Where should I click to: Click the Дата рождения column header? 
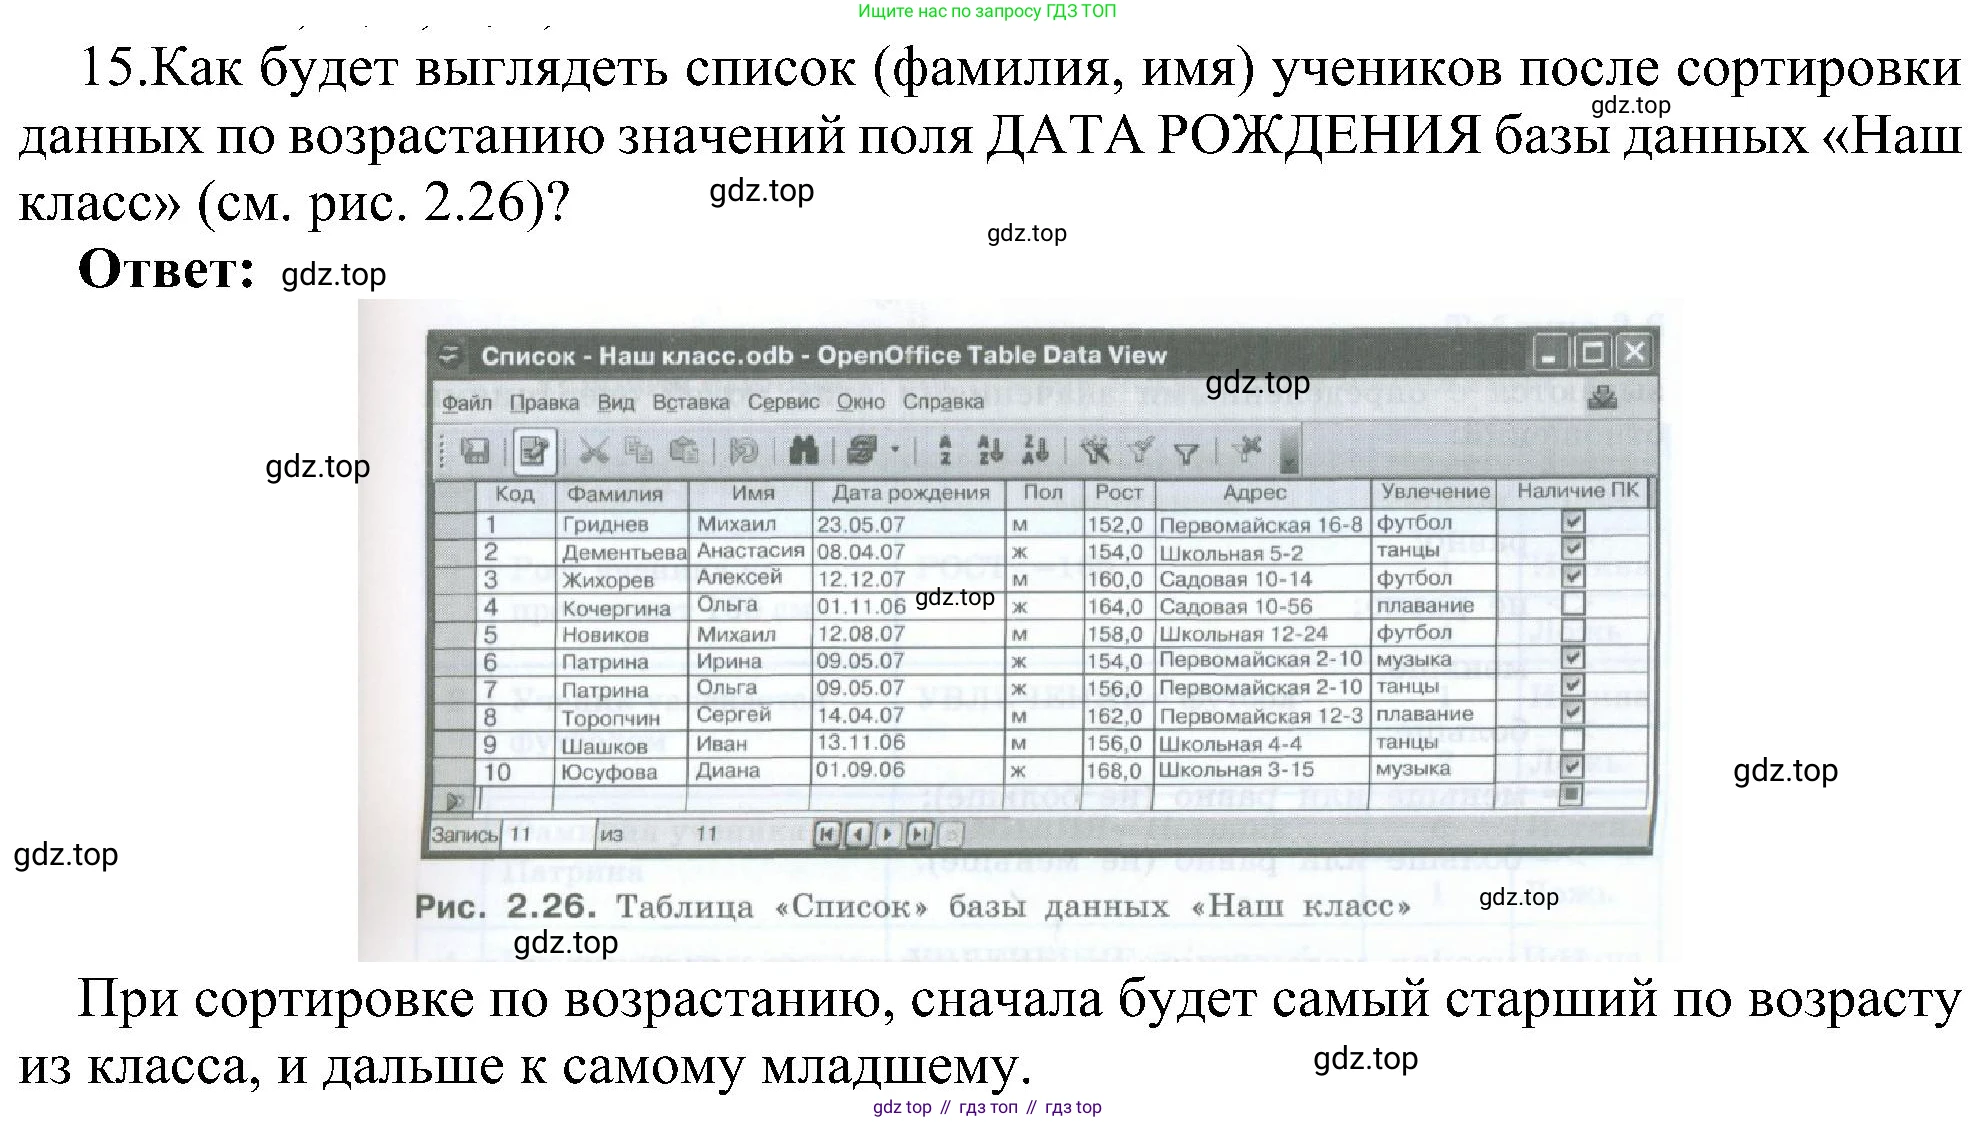tap(910, 493)
